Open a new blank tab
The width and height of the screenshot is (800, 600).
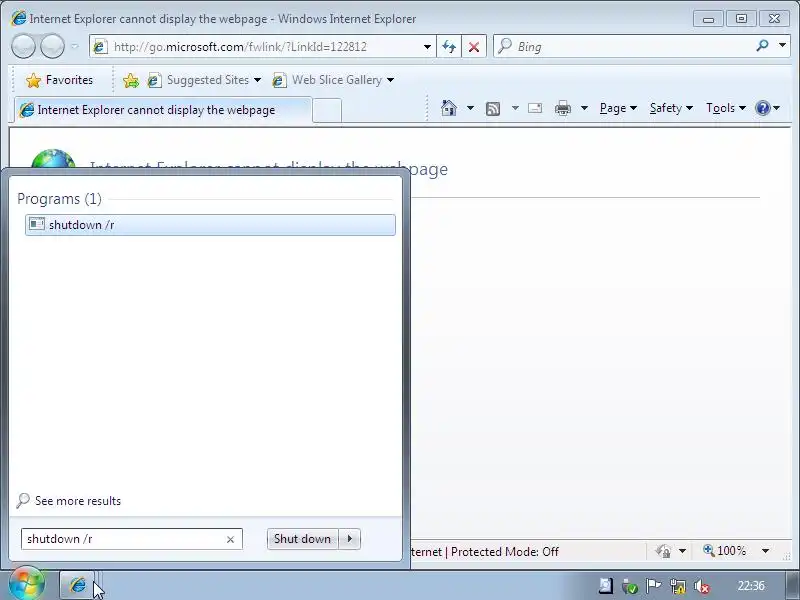click(x=327, y=110)
